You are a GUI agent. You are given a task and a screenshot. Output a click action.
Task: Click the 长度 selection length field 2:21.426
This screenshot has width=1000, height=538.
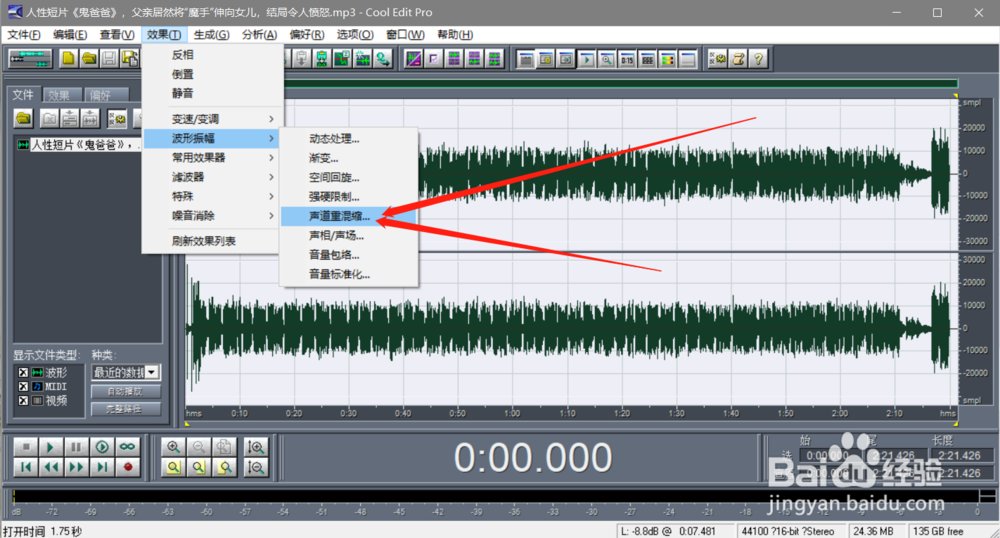pos(960,456)
